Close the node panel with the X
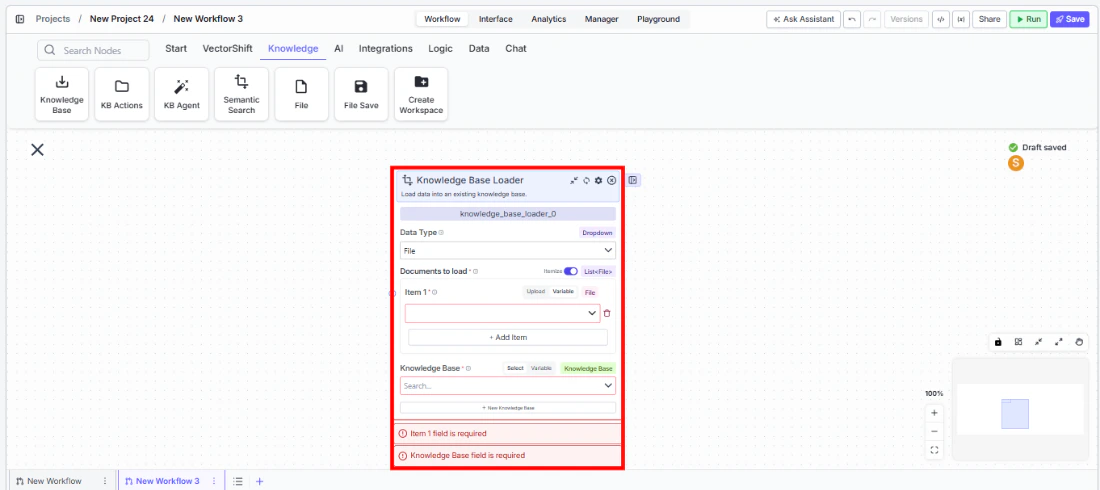This screenshot has width=1100, height=490. click(x=37, y=149)
